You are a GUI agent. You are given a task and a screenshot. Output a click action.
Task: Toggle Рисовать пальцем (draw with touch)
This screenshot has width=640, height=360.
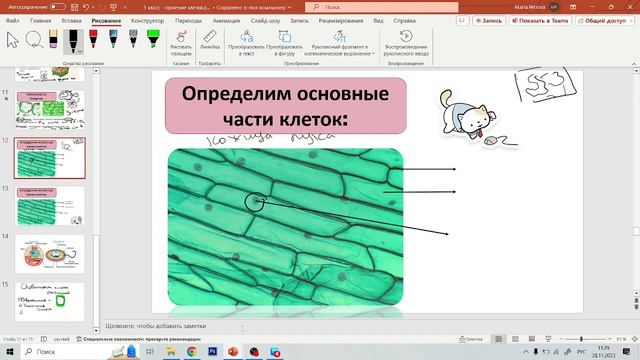(x=181, y=43)
